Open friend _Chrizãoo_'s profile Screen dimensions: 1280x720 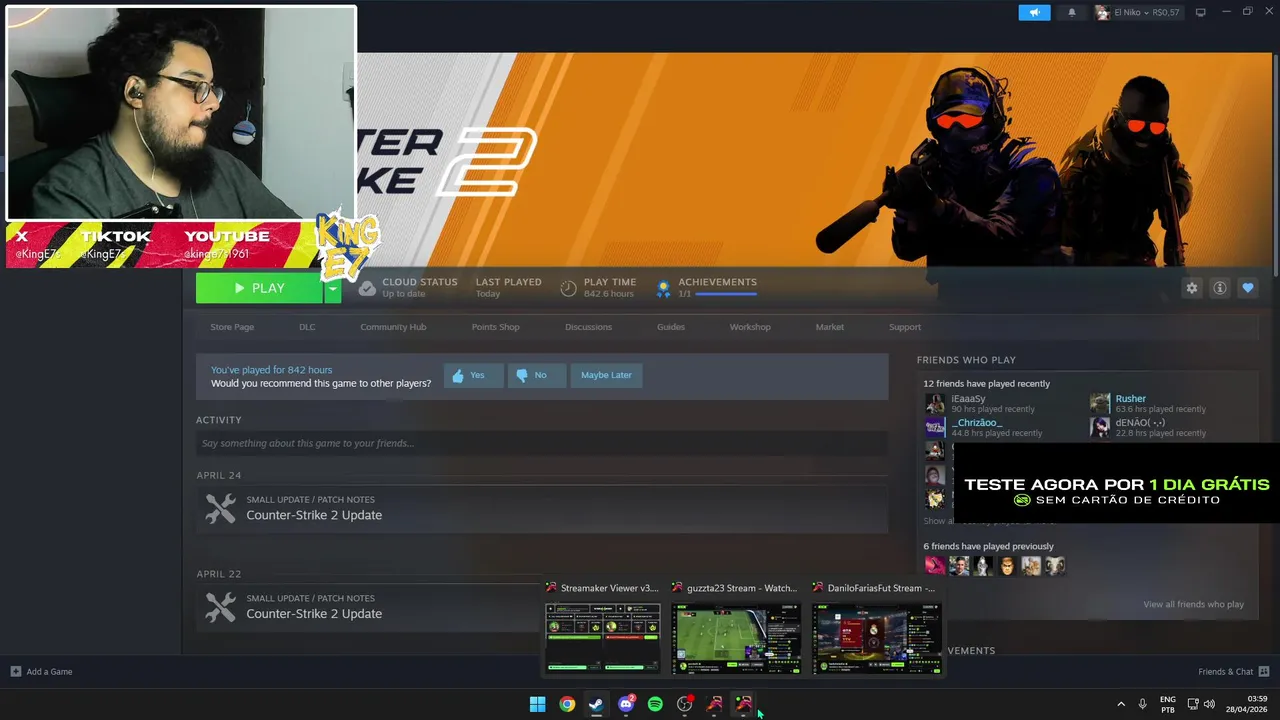pyautogui.click(x=977, y=423)
